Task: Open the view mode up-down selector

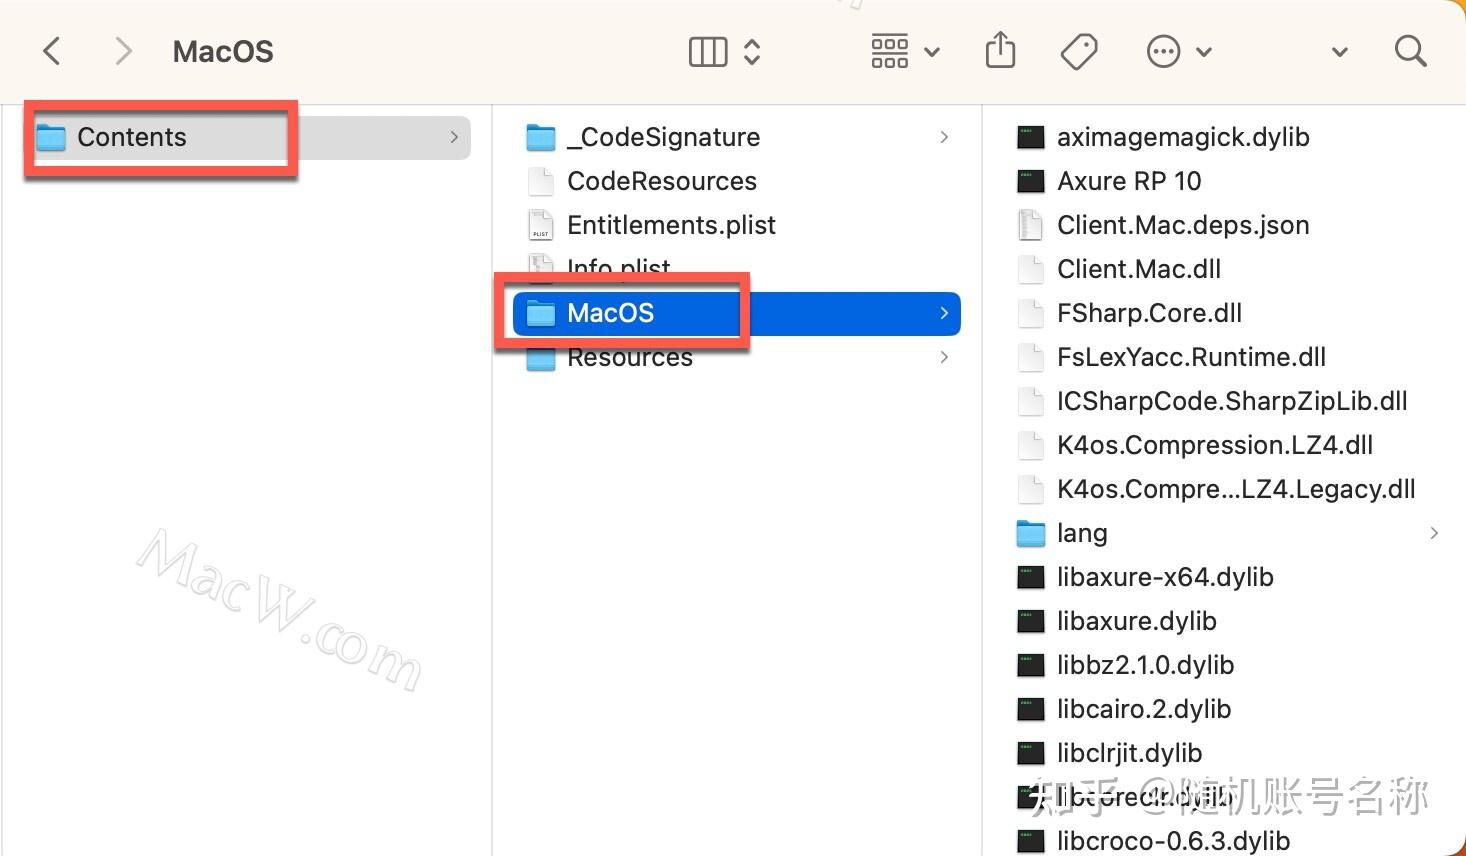Action: click(x=752, y=52)
